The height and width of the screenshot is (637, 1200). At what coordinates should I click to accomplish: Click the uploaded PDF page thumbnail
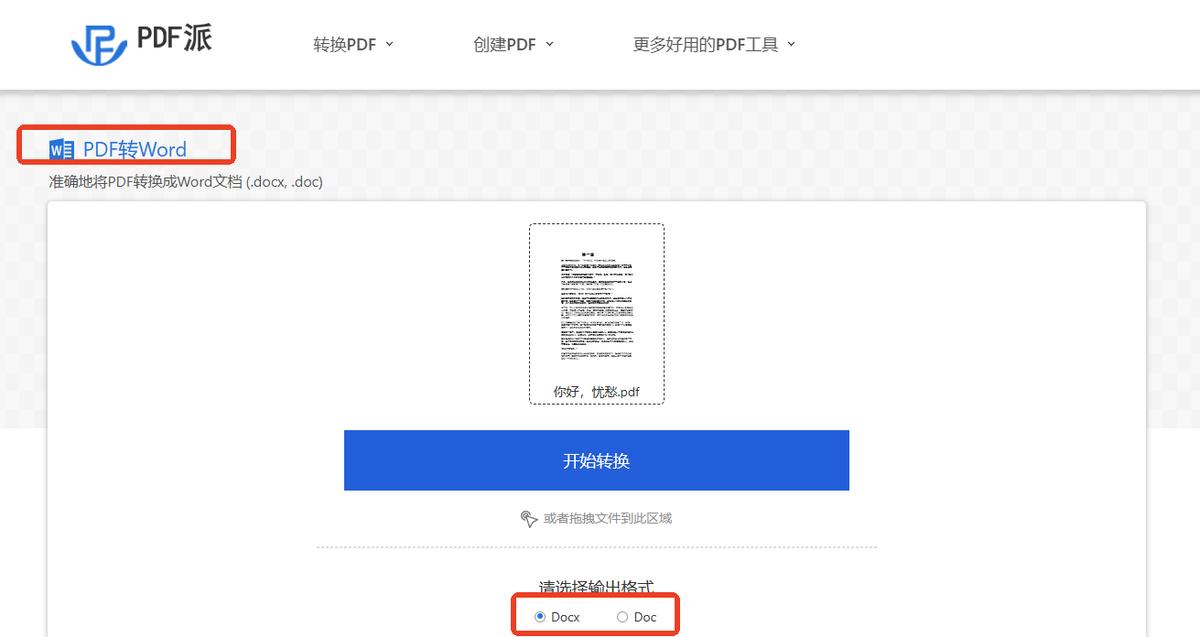(596, 303)
